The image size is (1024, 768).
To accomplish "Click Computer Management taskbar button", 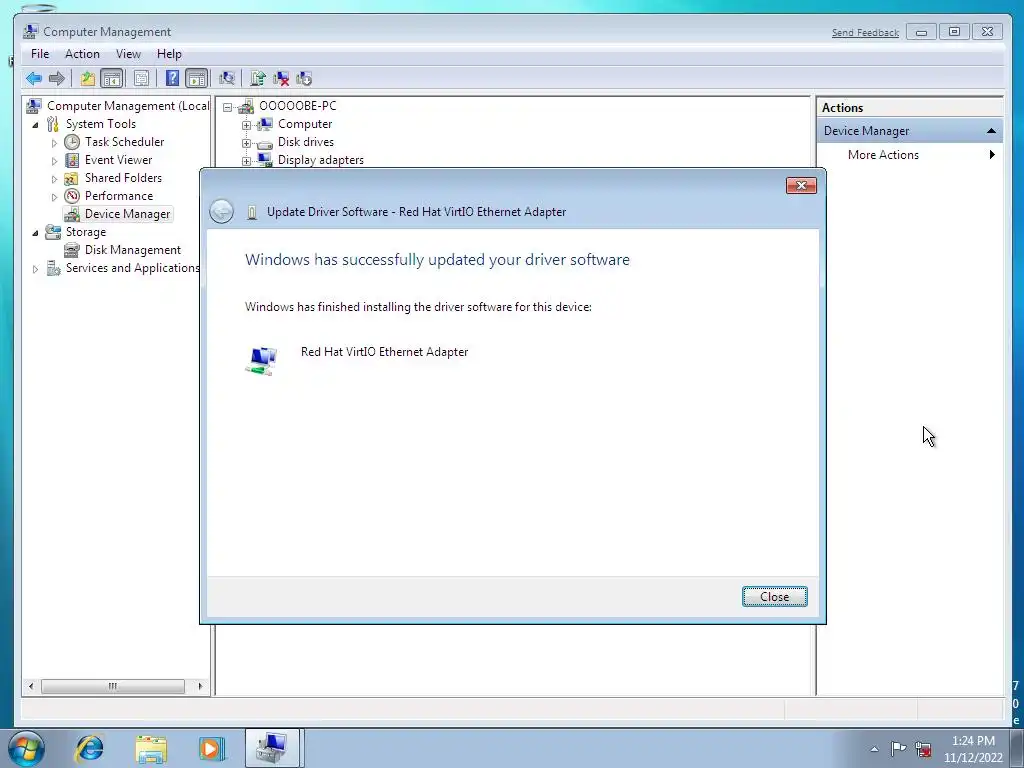I will [x=272, y=748].
